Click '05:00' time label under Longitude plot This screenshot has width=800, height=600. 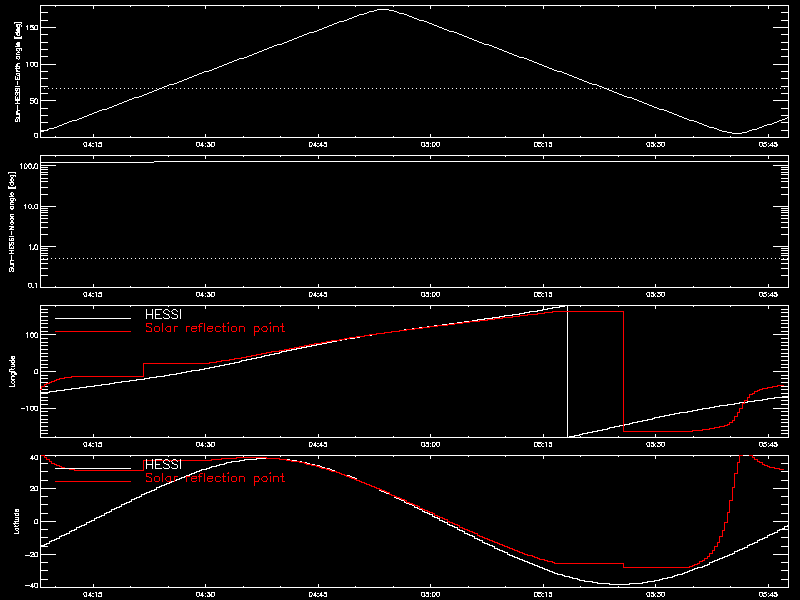[x=431, y=445]
